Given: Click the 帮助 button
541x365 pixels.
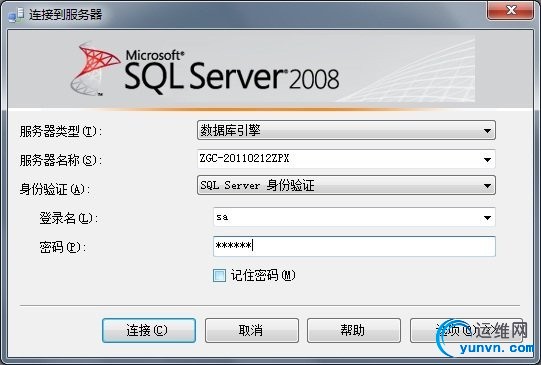Looking at the screenshot, I should (x=354, y=331).
